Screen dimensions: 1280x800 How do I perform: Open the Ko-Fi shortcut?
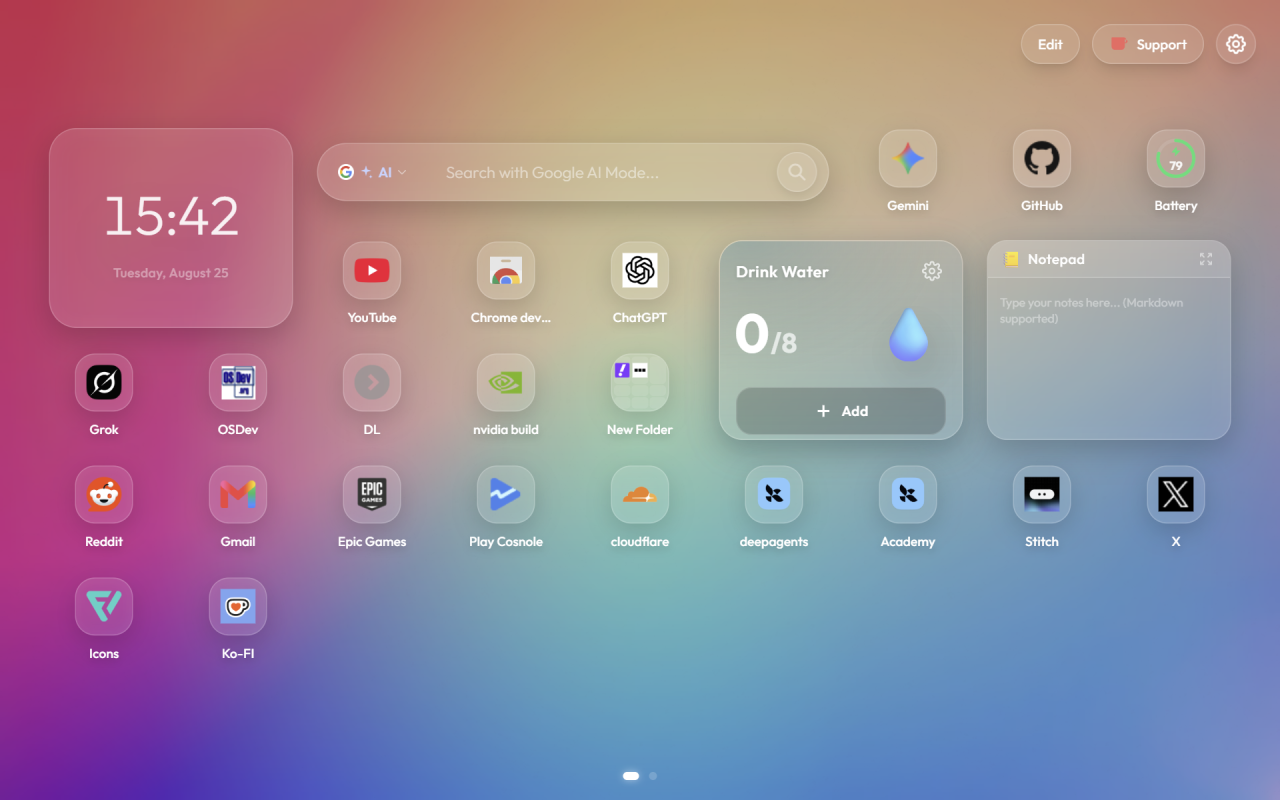238,606
